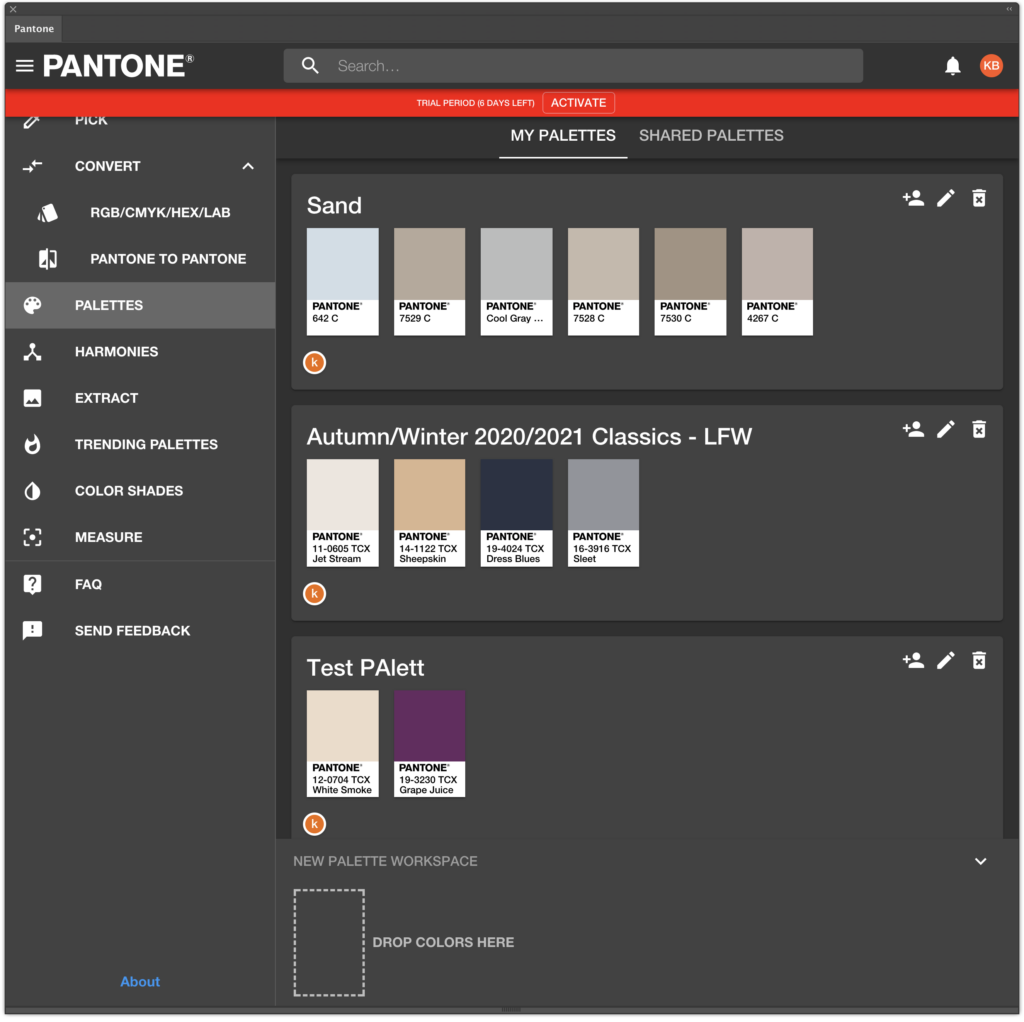
Task: Click the search magnifier icon
Action: click(x=310, y=66)
